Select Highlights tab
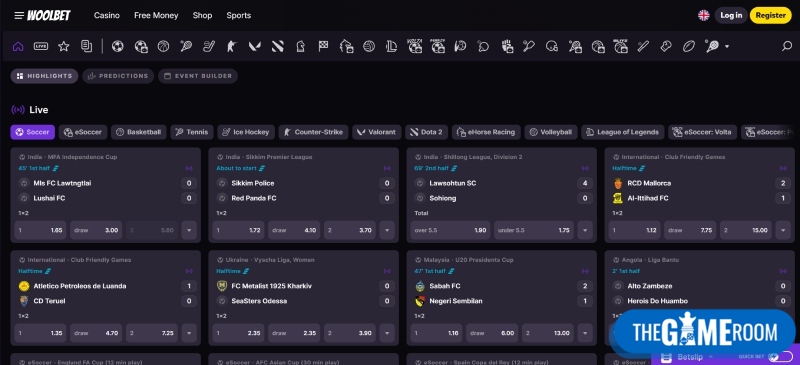Image resolution: width=800 pixels, height=365 pixels. 44,76
